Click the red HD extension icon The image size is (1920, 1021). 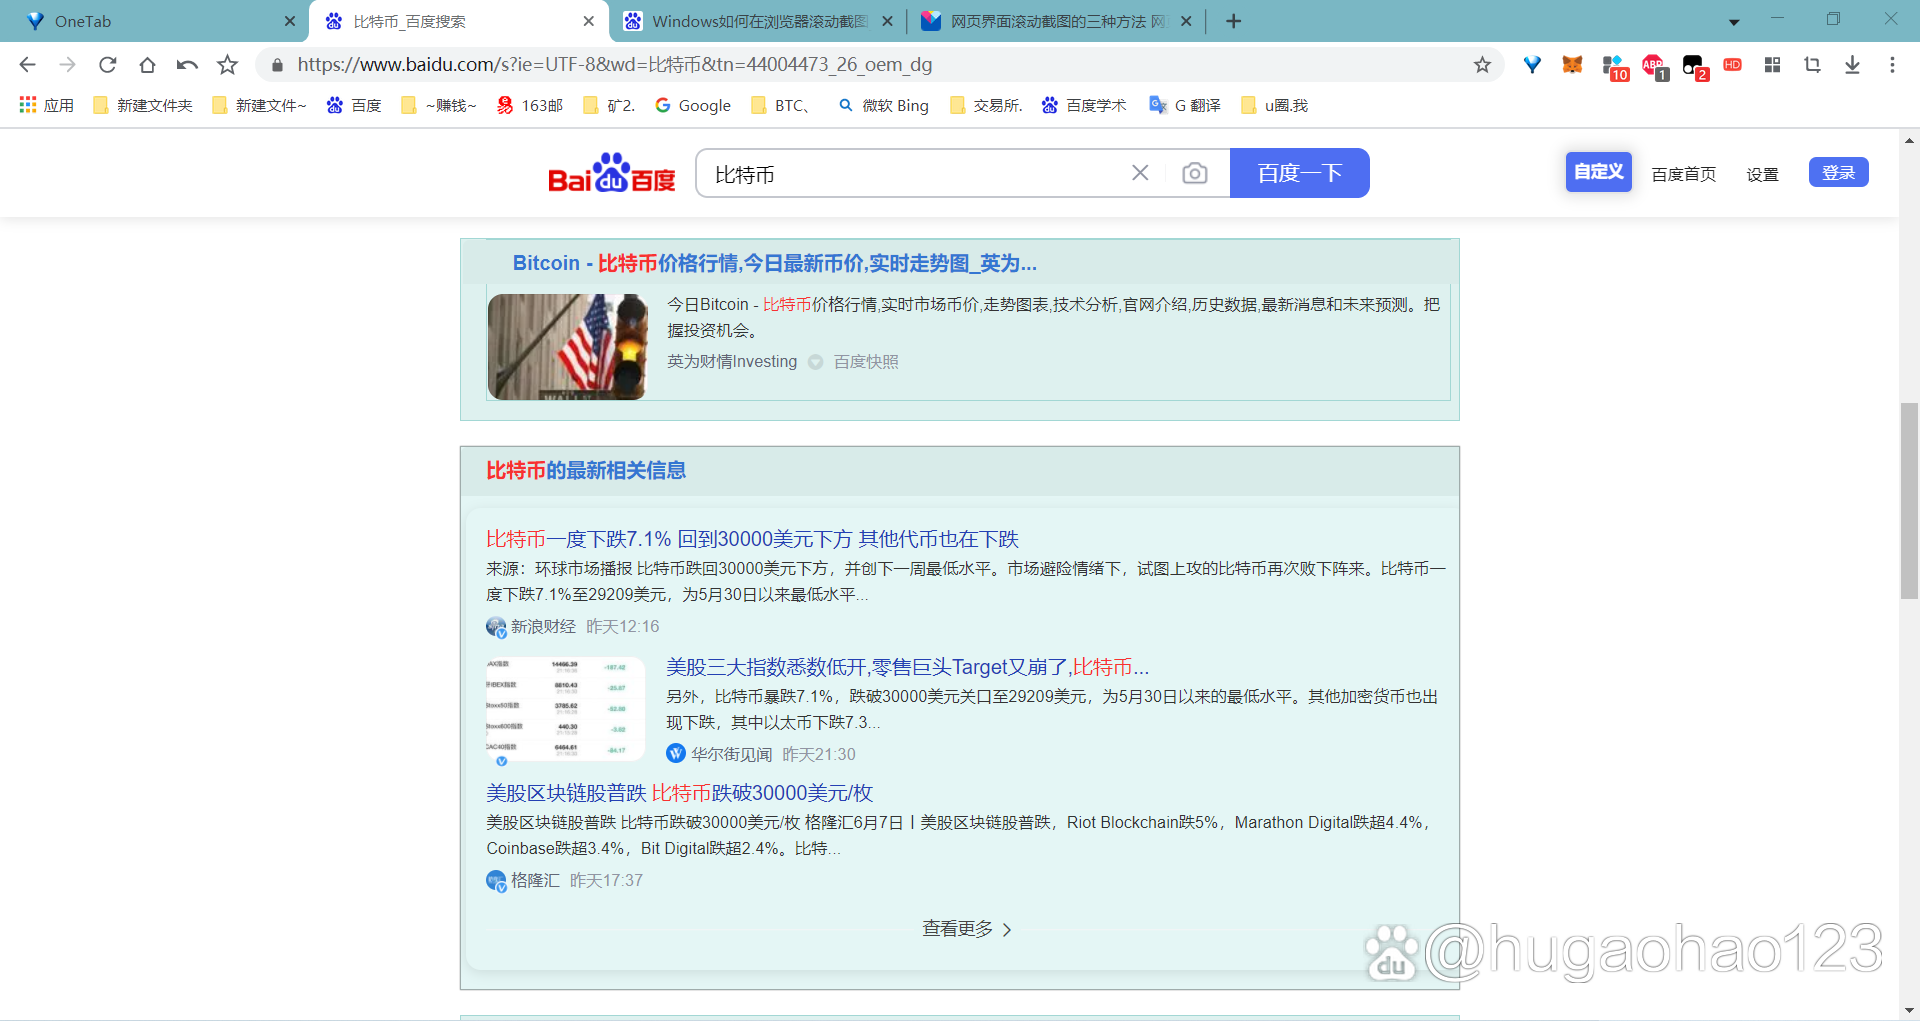[x=1733, y=65]
